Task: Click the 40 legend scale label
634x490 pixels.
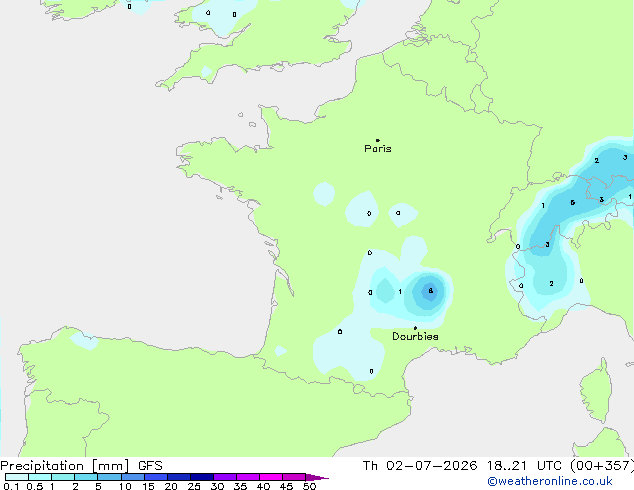Action: tap(263, 486)
